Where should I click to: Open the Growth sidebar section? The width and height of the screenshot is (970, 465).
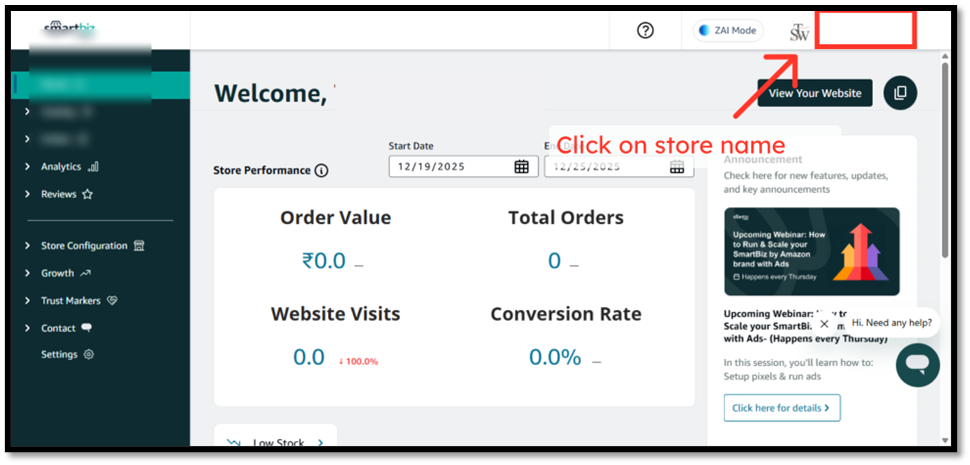[58, 273]
